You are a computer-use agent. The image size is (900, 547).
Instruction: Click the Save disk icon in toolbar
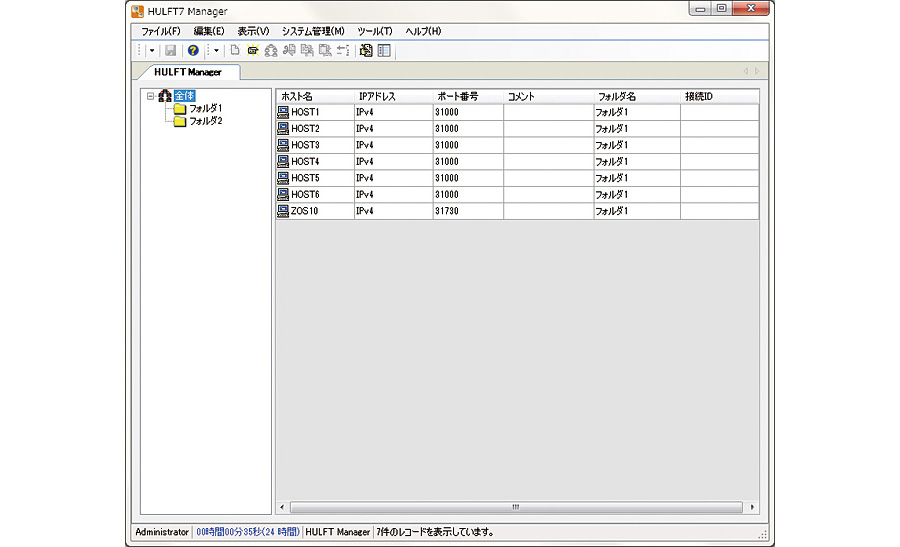[170, 50]
